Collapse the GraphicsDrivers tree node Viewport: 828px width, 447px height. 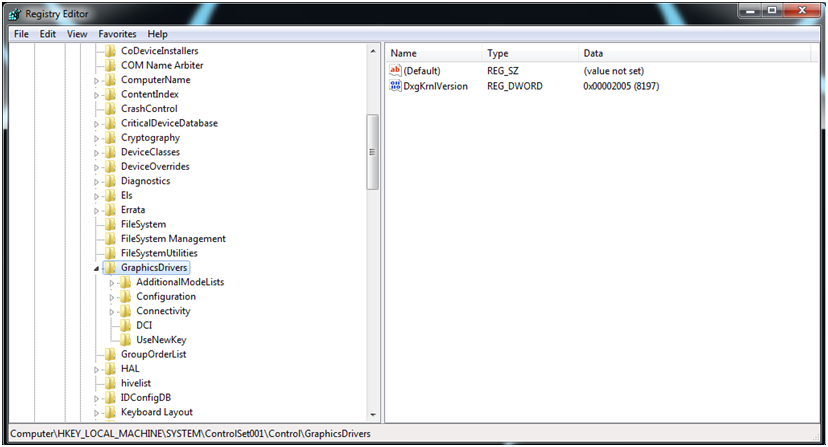pyautogui.click(x=97, y=268)
